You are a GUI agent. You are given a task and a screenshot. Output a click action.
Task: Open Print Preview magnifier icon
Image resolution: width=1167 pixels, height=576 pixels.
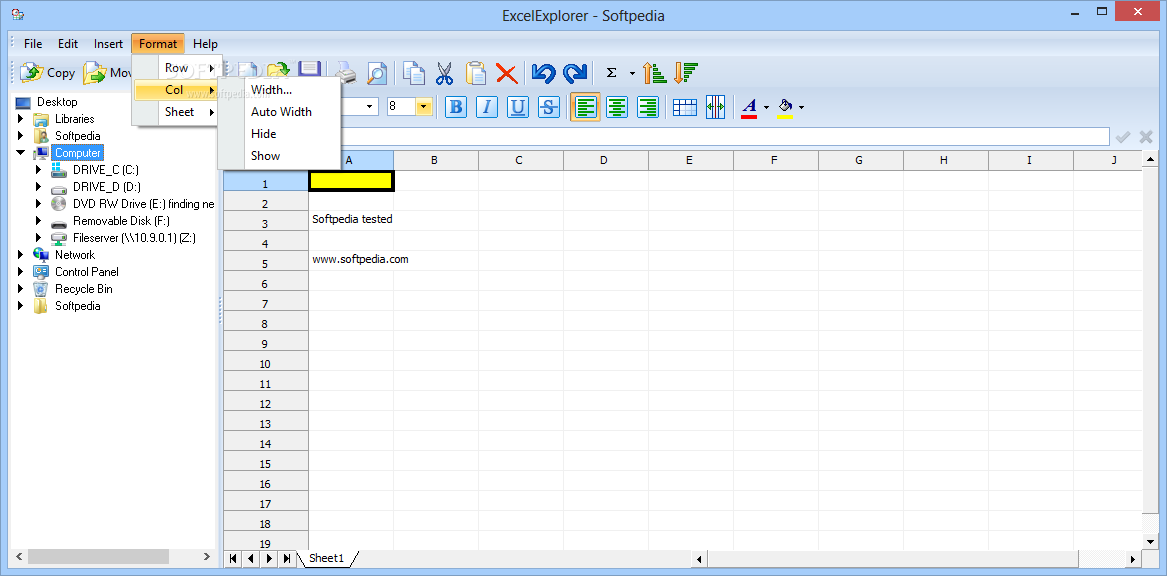coord(377,73)
